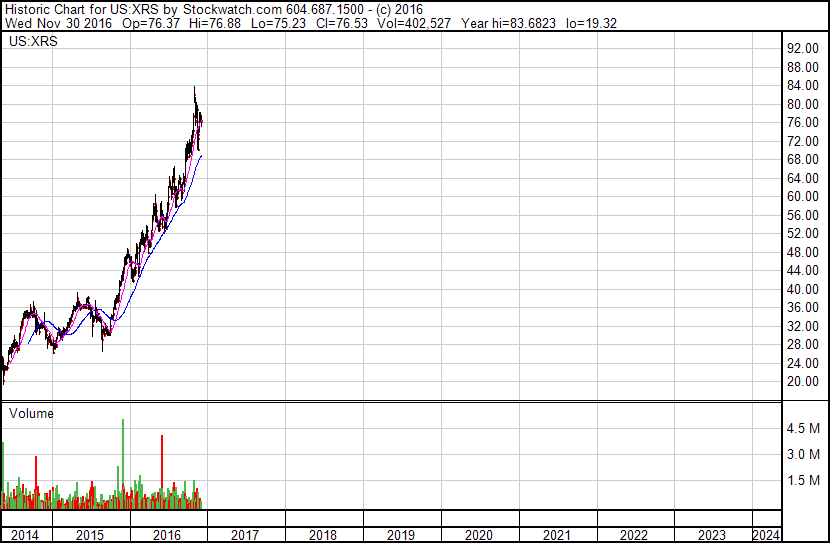
Task: Select the 2018 year label on timeline
Action: pos(322,535)
